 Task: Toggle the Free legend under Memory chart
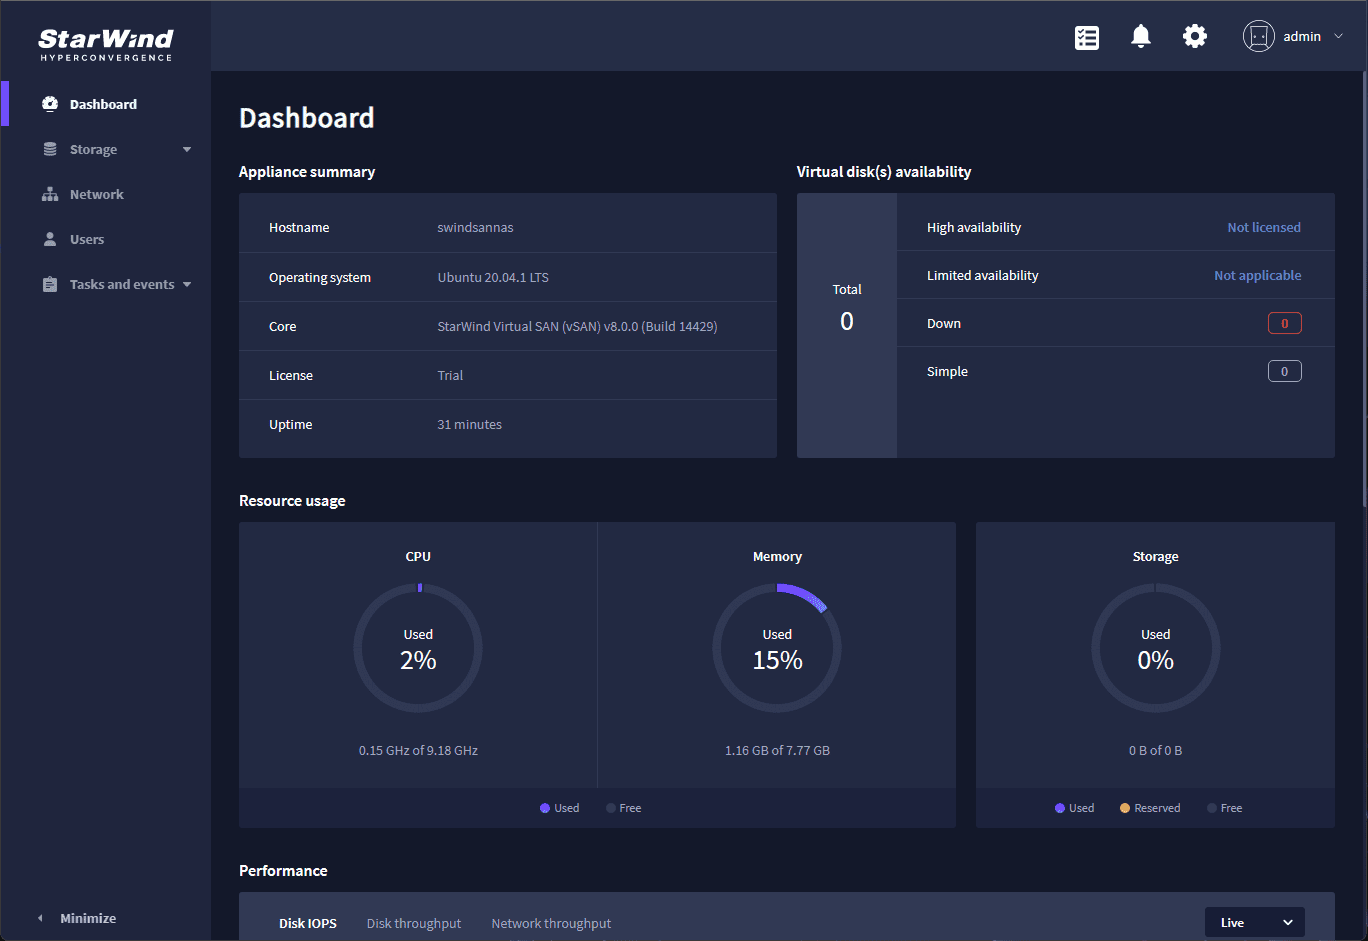(623, 807)
